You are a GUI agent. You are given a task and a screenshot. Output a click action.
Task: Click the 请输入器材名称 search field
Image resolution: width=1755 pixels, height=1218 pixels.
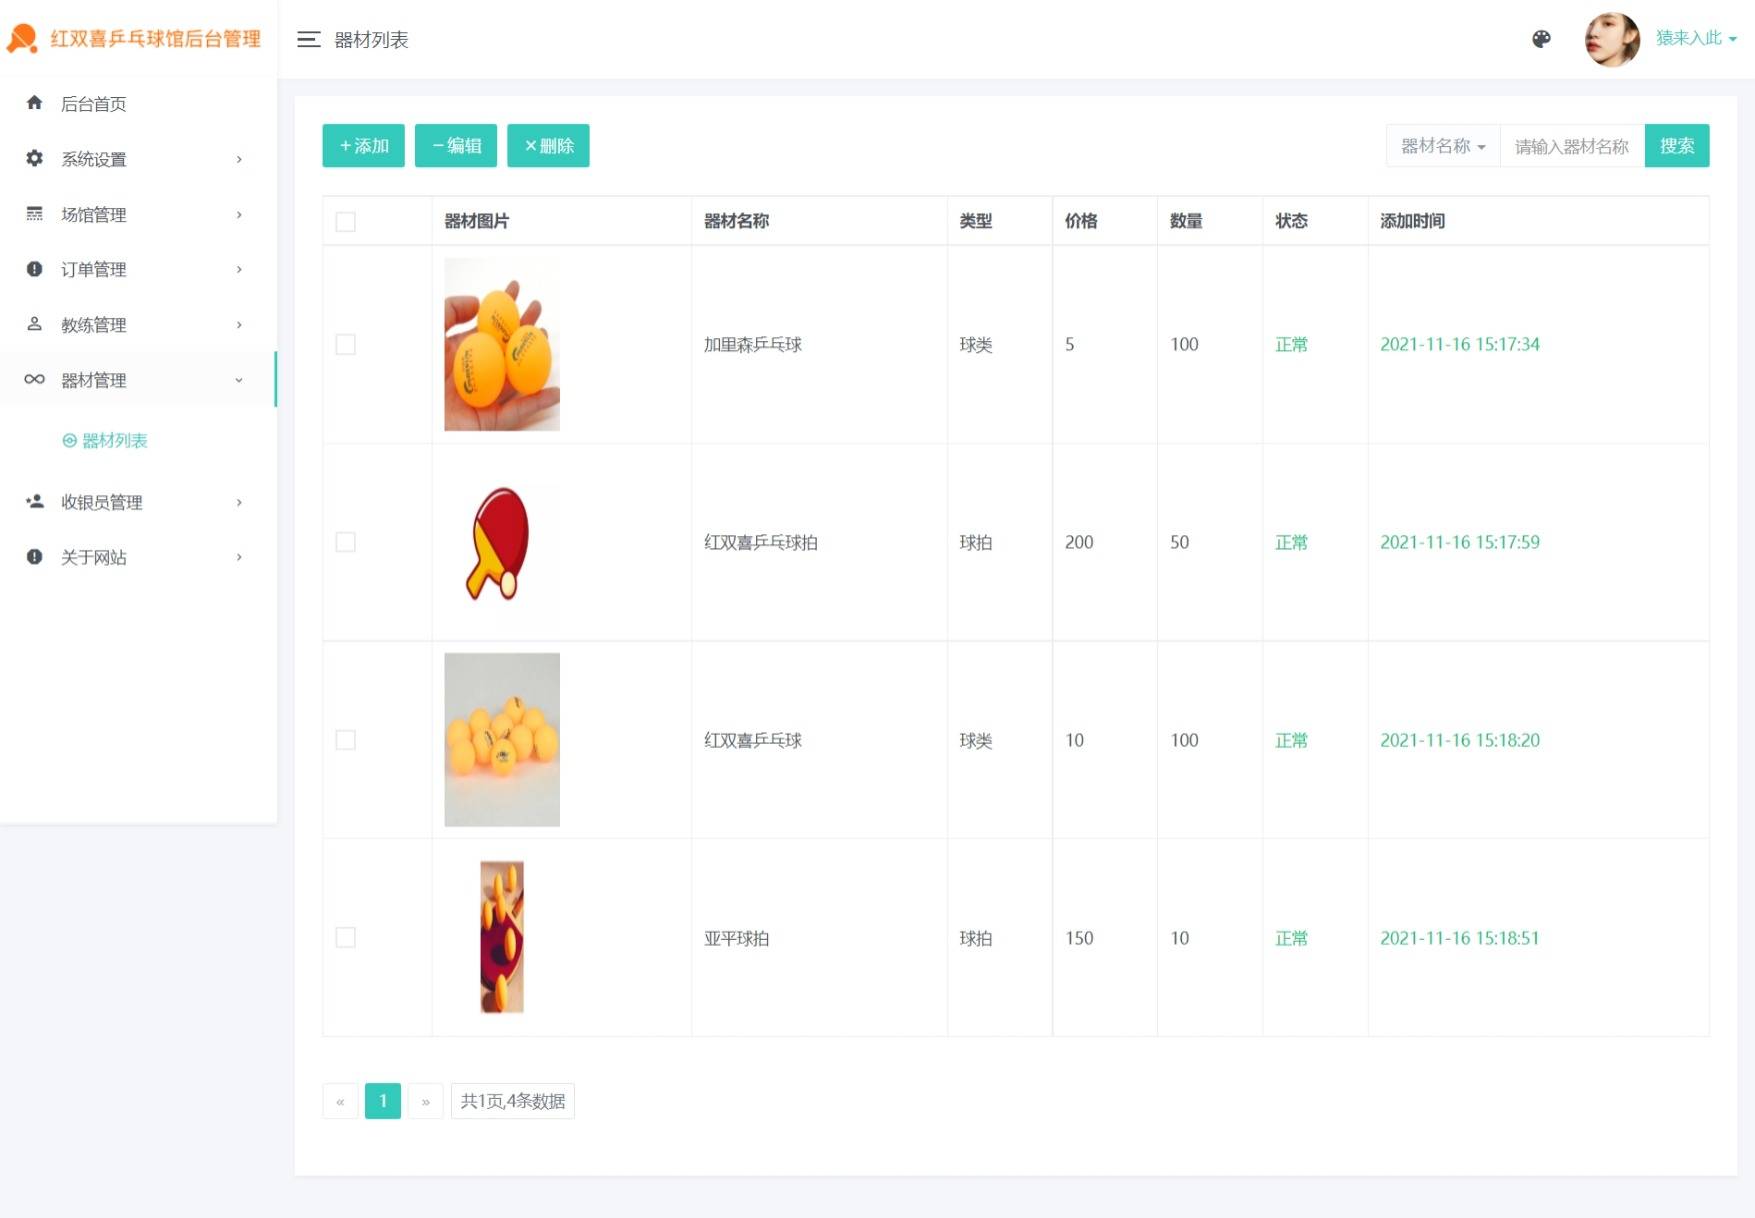[x=1571, y=146]
